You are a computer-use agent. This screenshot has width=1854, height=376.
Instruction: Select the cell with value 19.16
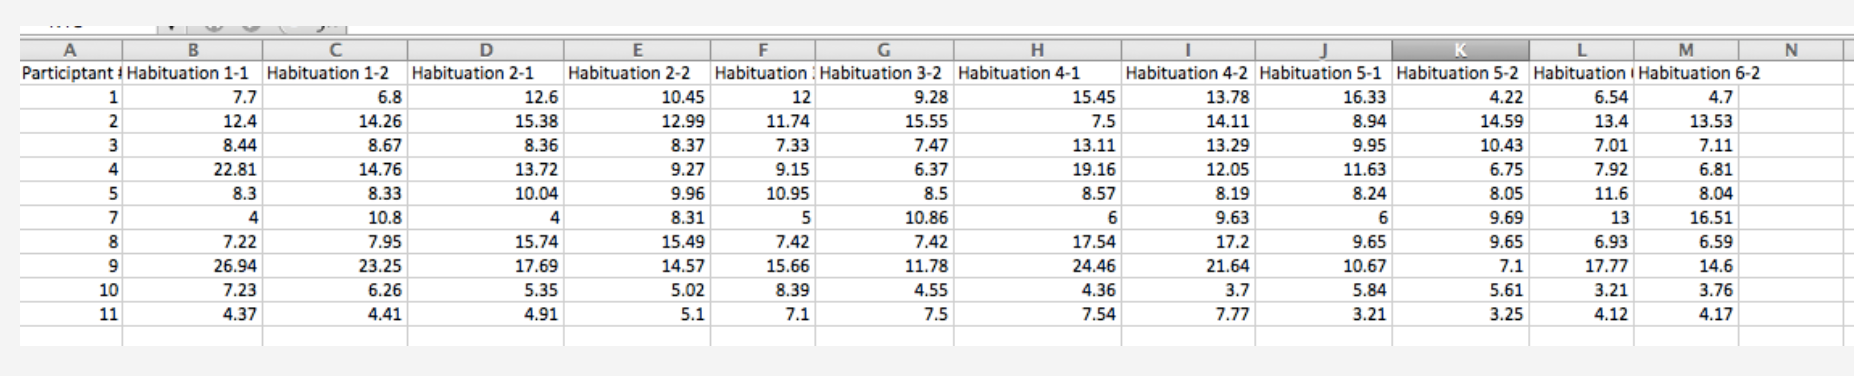1037,170
